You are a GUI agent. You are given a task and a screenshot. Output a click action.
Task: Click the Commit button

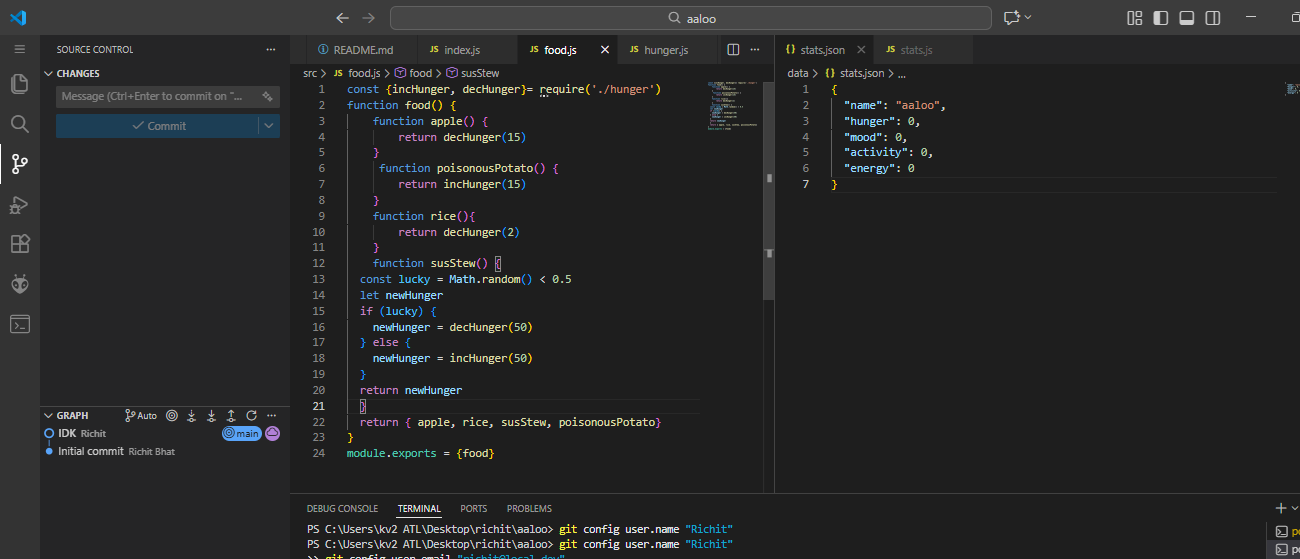pos(158,126)
